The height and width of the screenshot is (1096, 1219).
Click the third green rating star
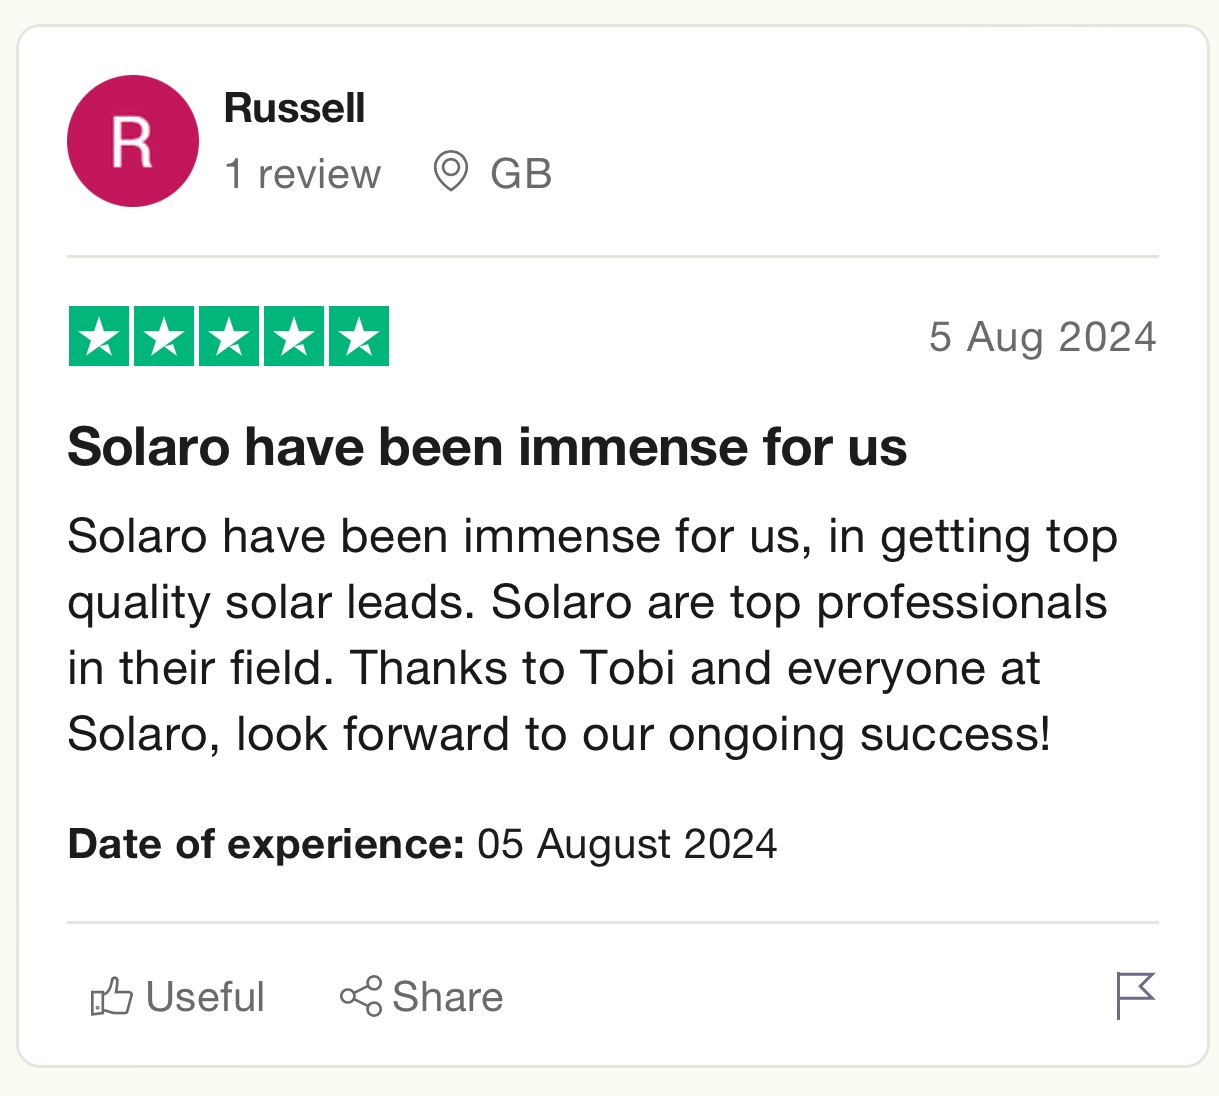[x=229, y=337]
